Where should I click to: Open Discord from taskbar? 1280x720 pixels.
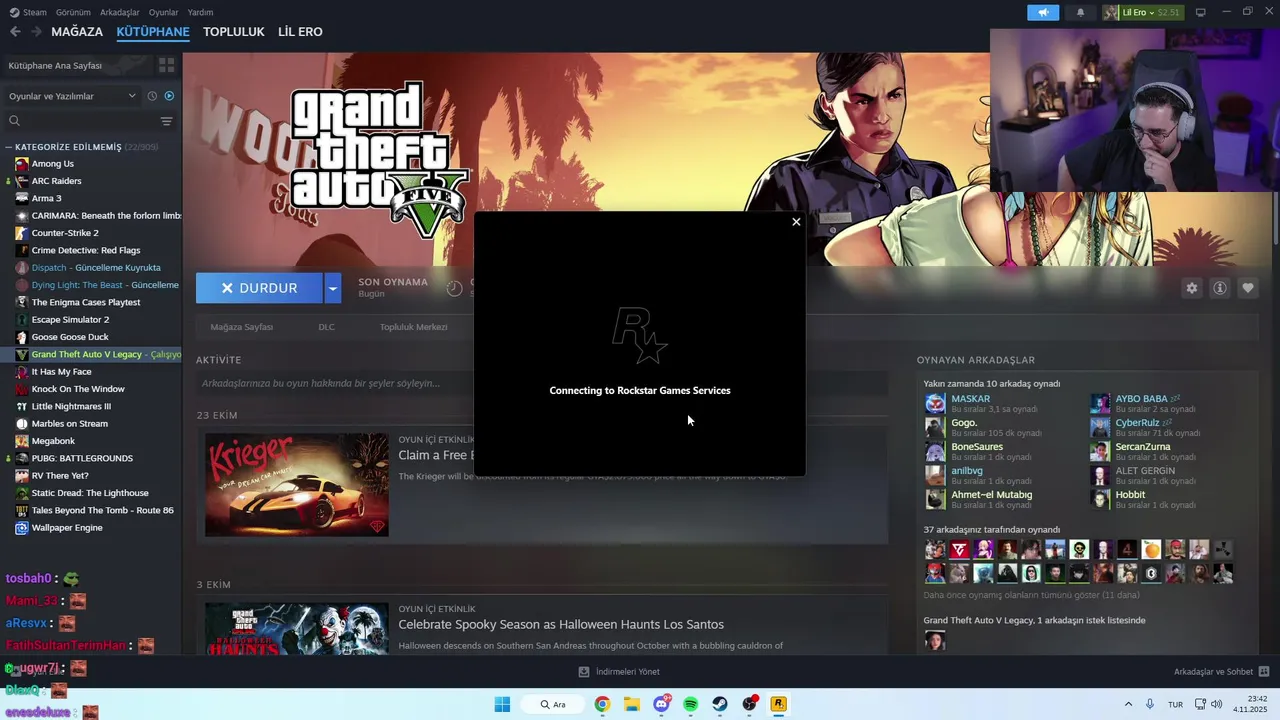(661, 704)
